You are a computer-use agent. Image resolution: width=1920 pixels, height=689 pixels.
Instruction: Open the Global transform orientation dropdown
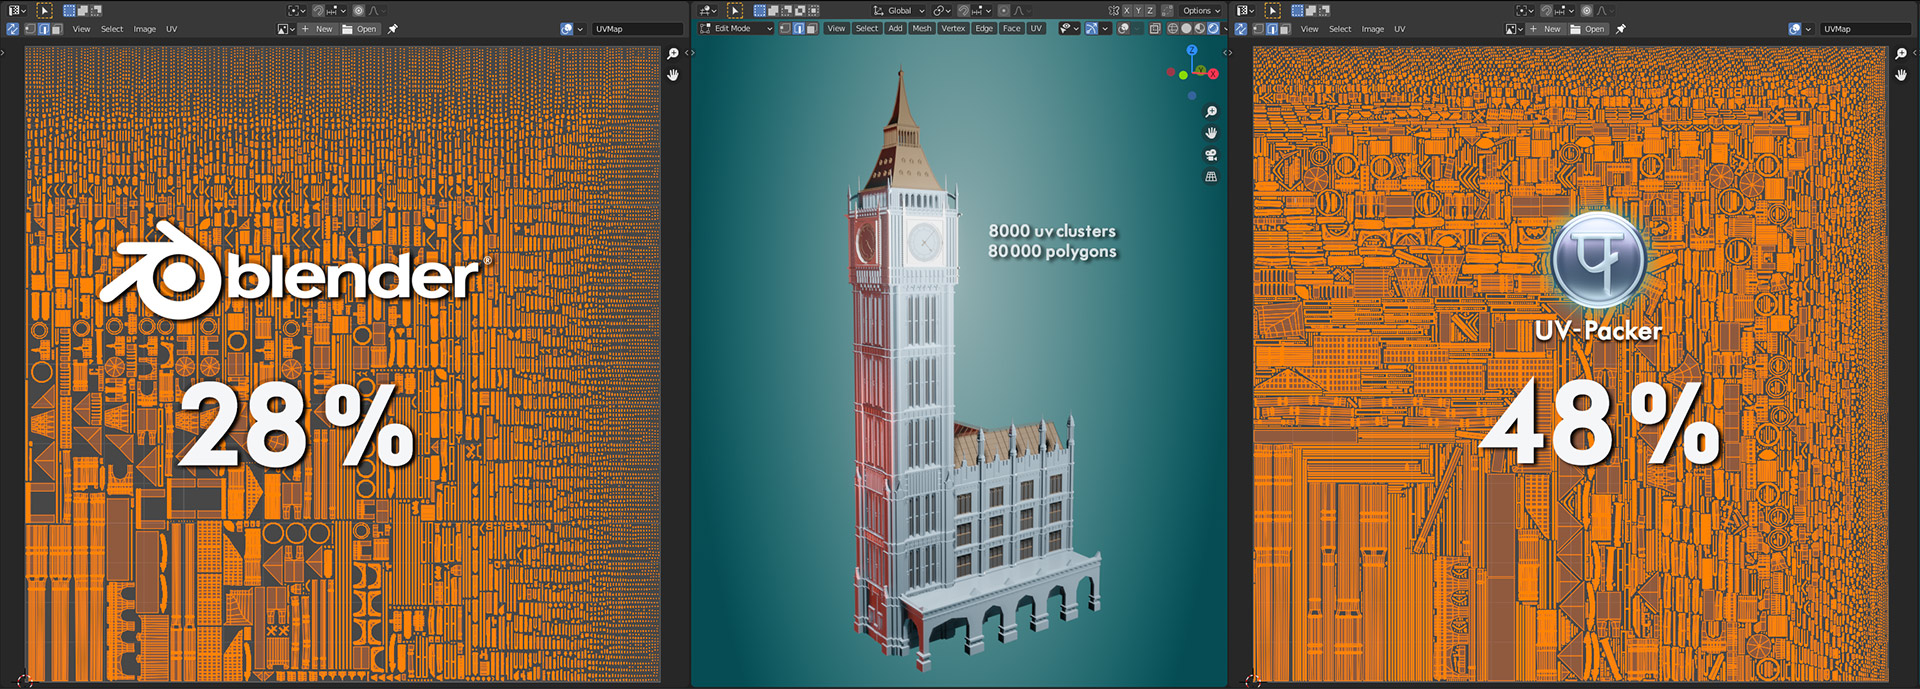pos(899,11)
